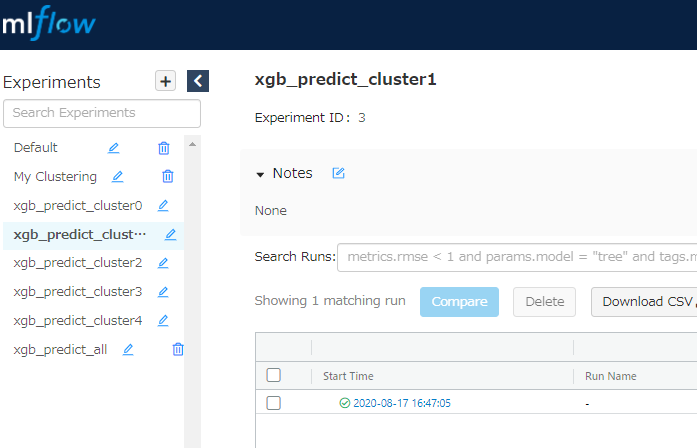Rename the xgb_predict_cluster2 experiment
This screenshot has height=448, width=697.
pos(163,263)
